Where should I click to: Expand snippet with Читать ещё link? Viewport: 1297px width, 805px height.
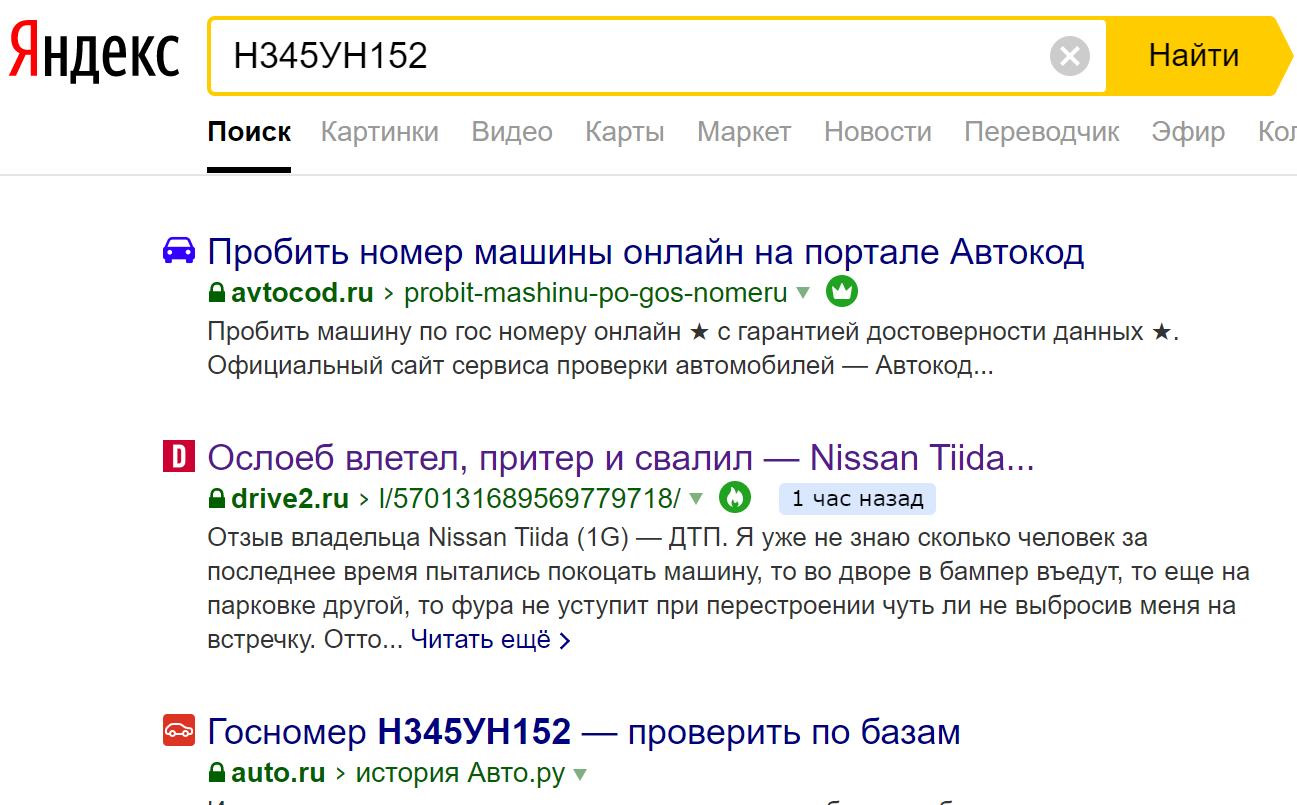click(x=490, y=640)
